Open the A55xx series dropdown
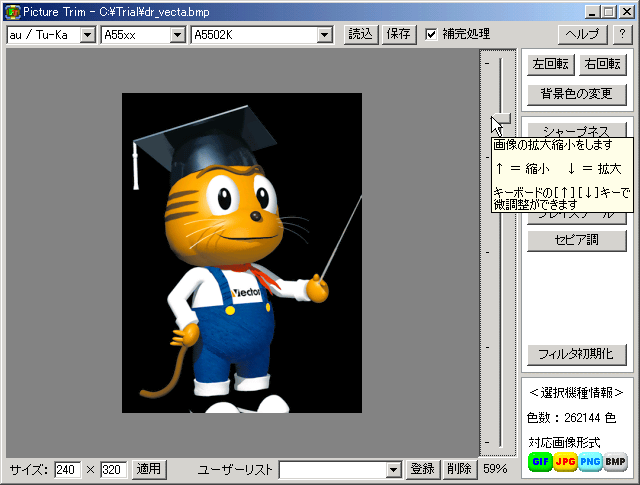 click(177, 35)
